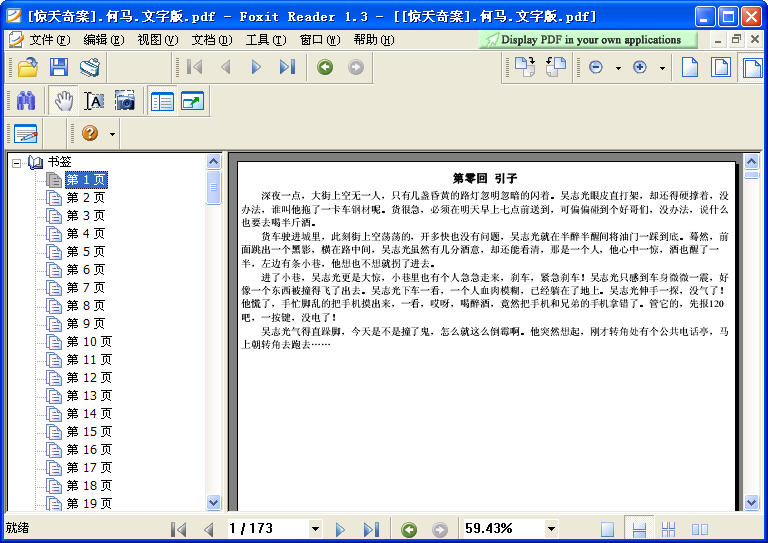Open zoom in dropdown arrow
This screenshot has height=543, width=768.
[x=662, y=68]
